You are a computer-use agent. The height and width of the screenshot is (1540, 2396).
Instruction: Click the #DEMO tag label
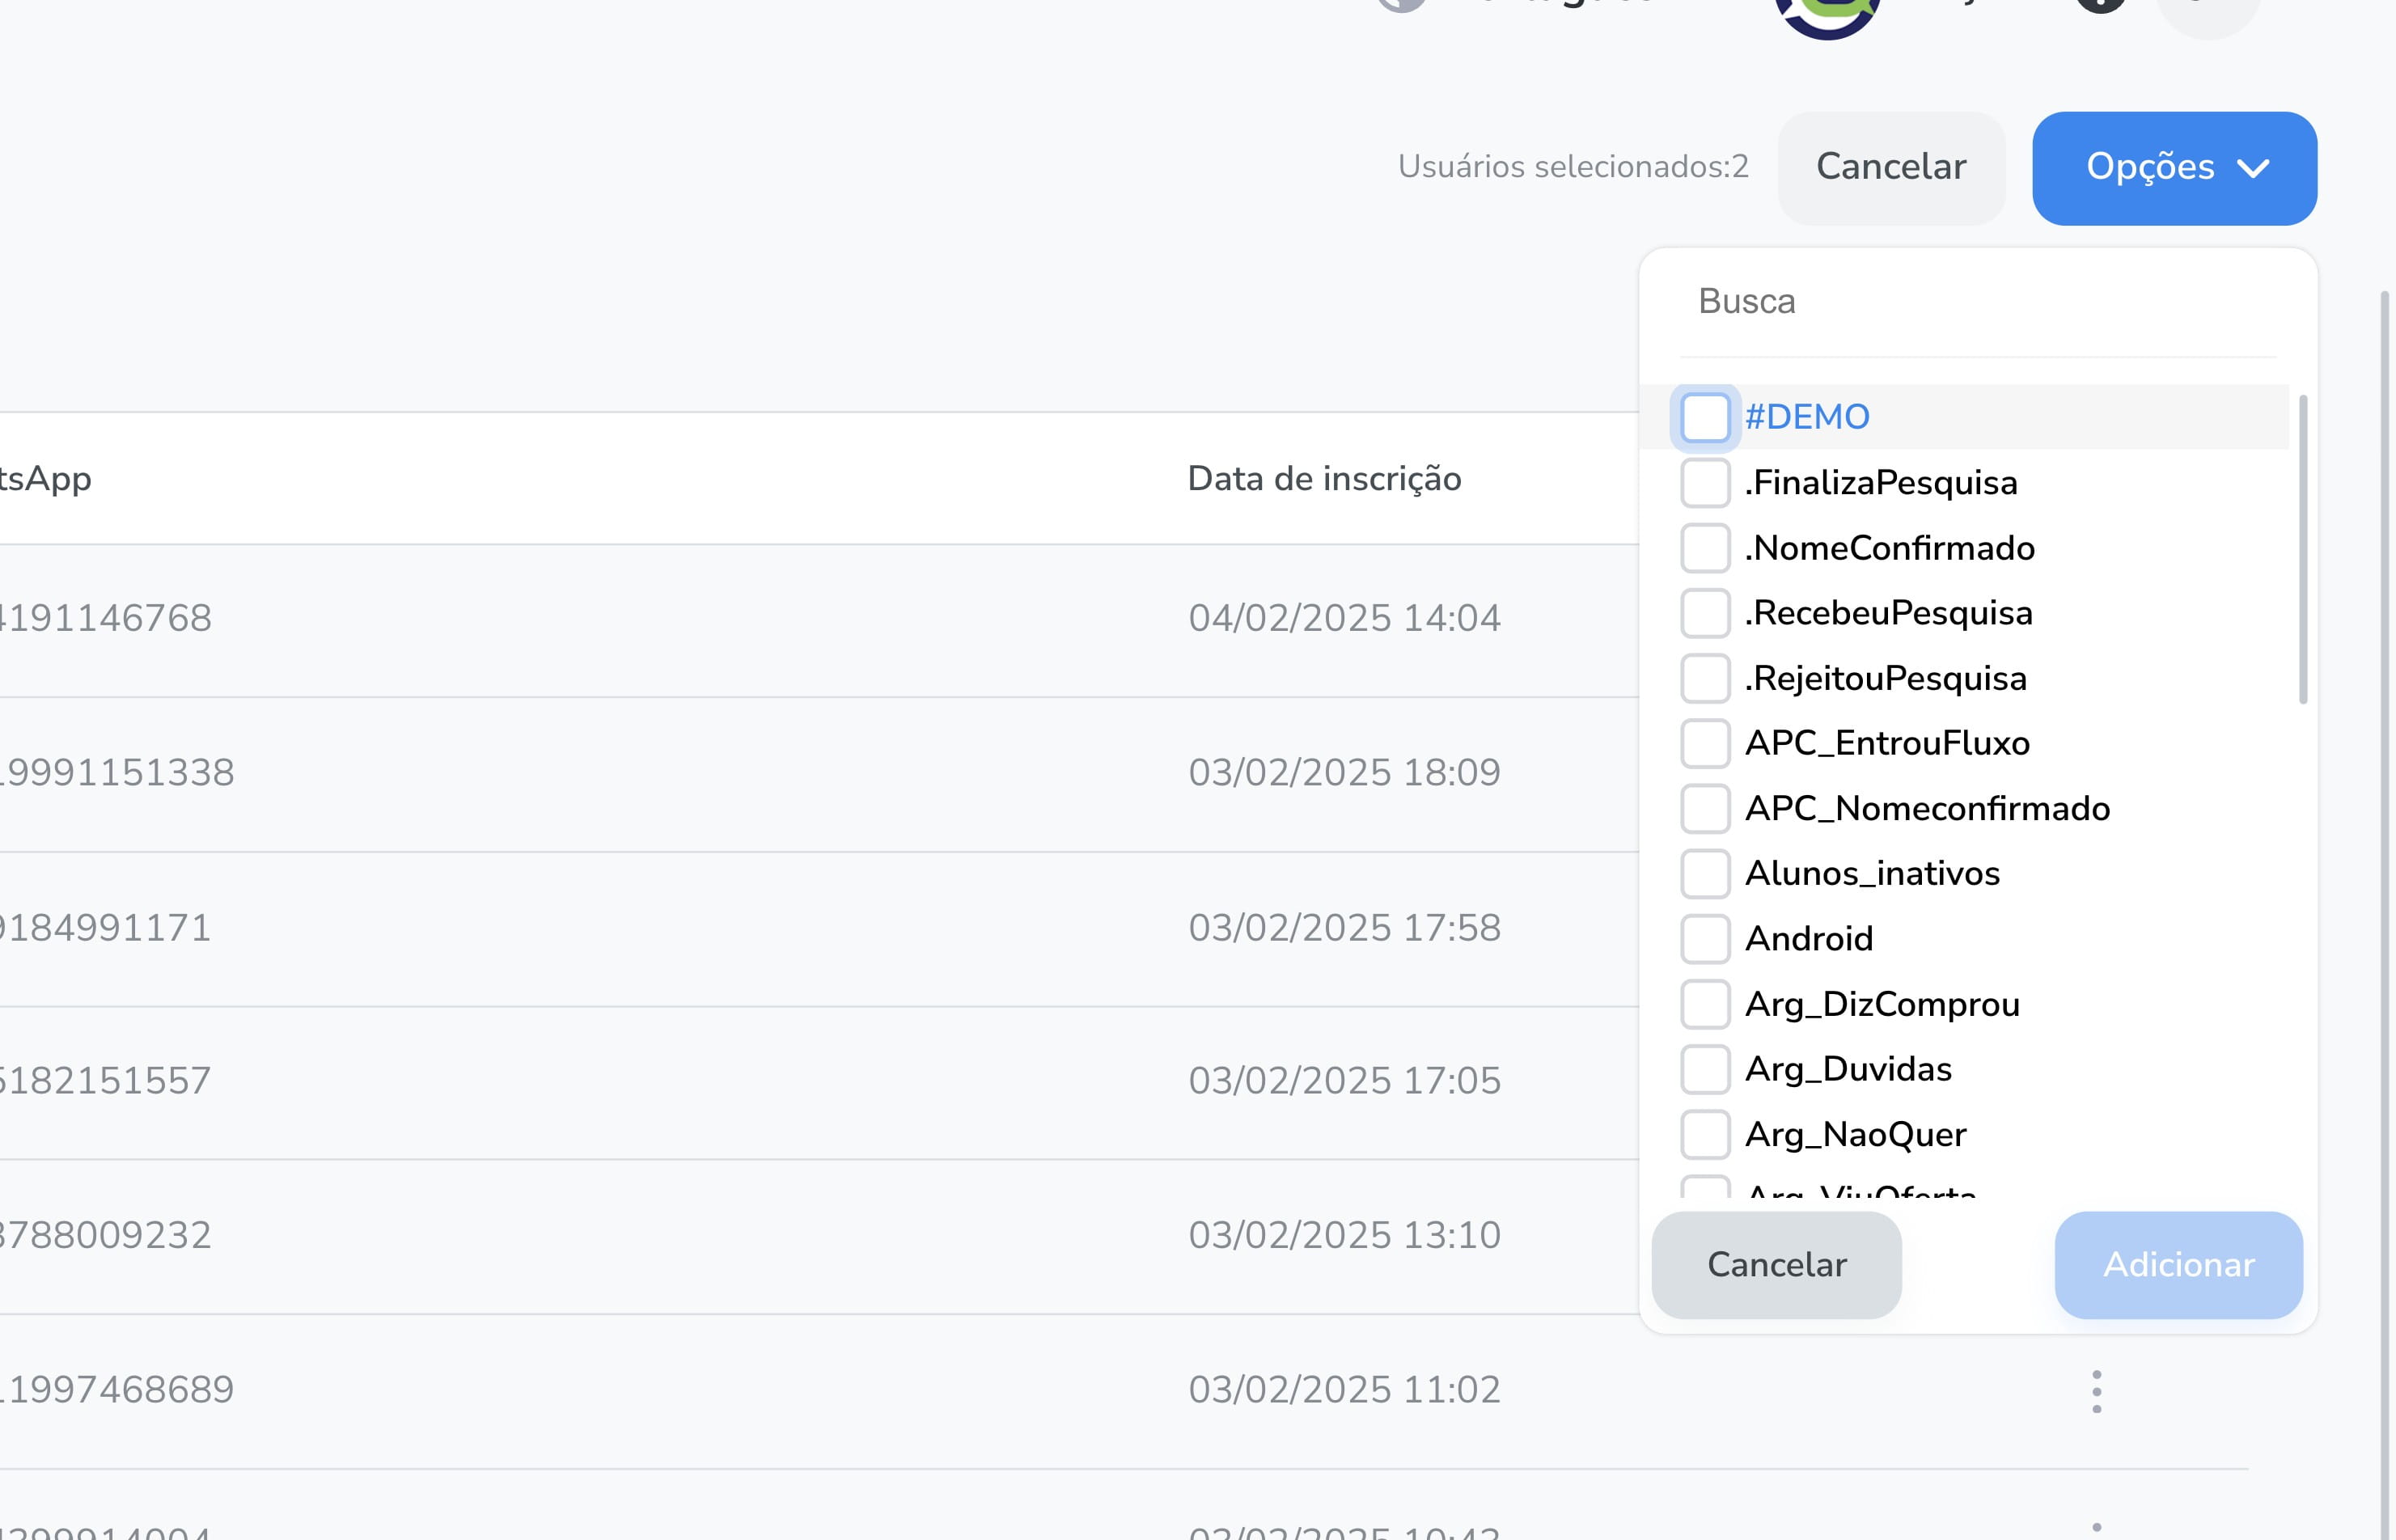pyautogui.click(x=1807, y=417)
